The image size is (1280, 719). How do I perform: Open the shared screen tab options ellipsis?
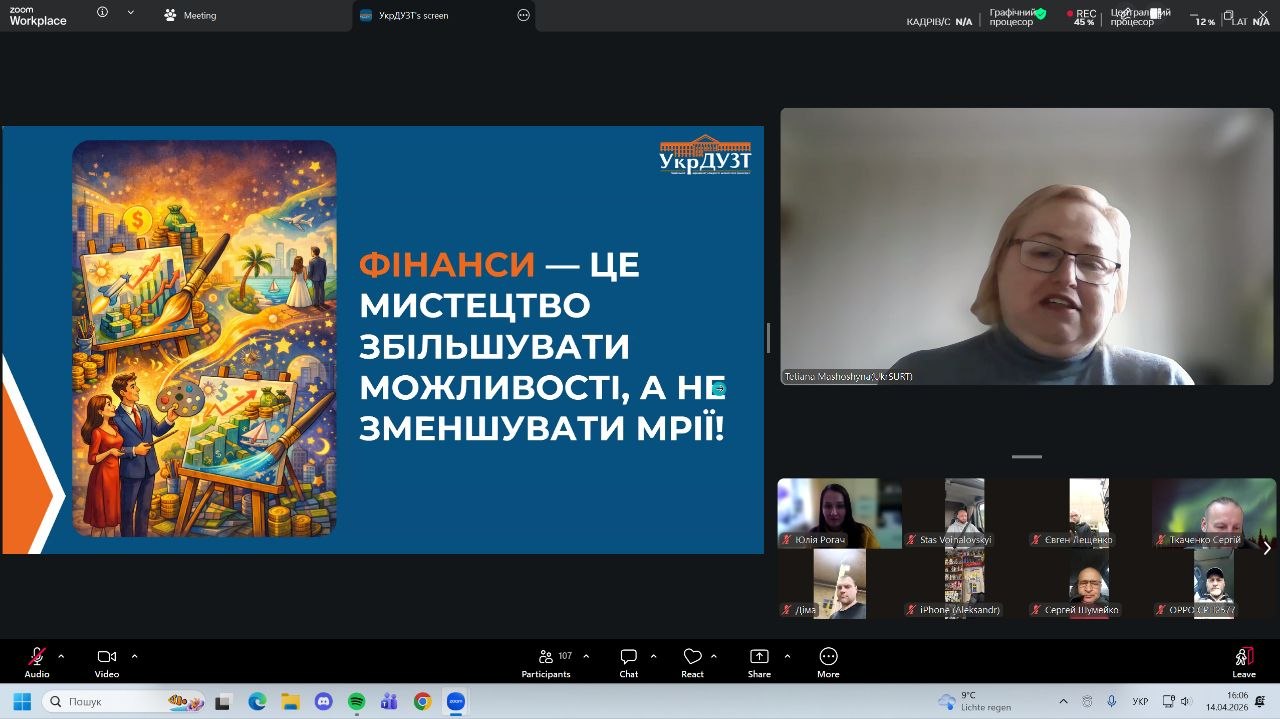coord(523,15)
